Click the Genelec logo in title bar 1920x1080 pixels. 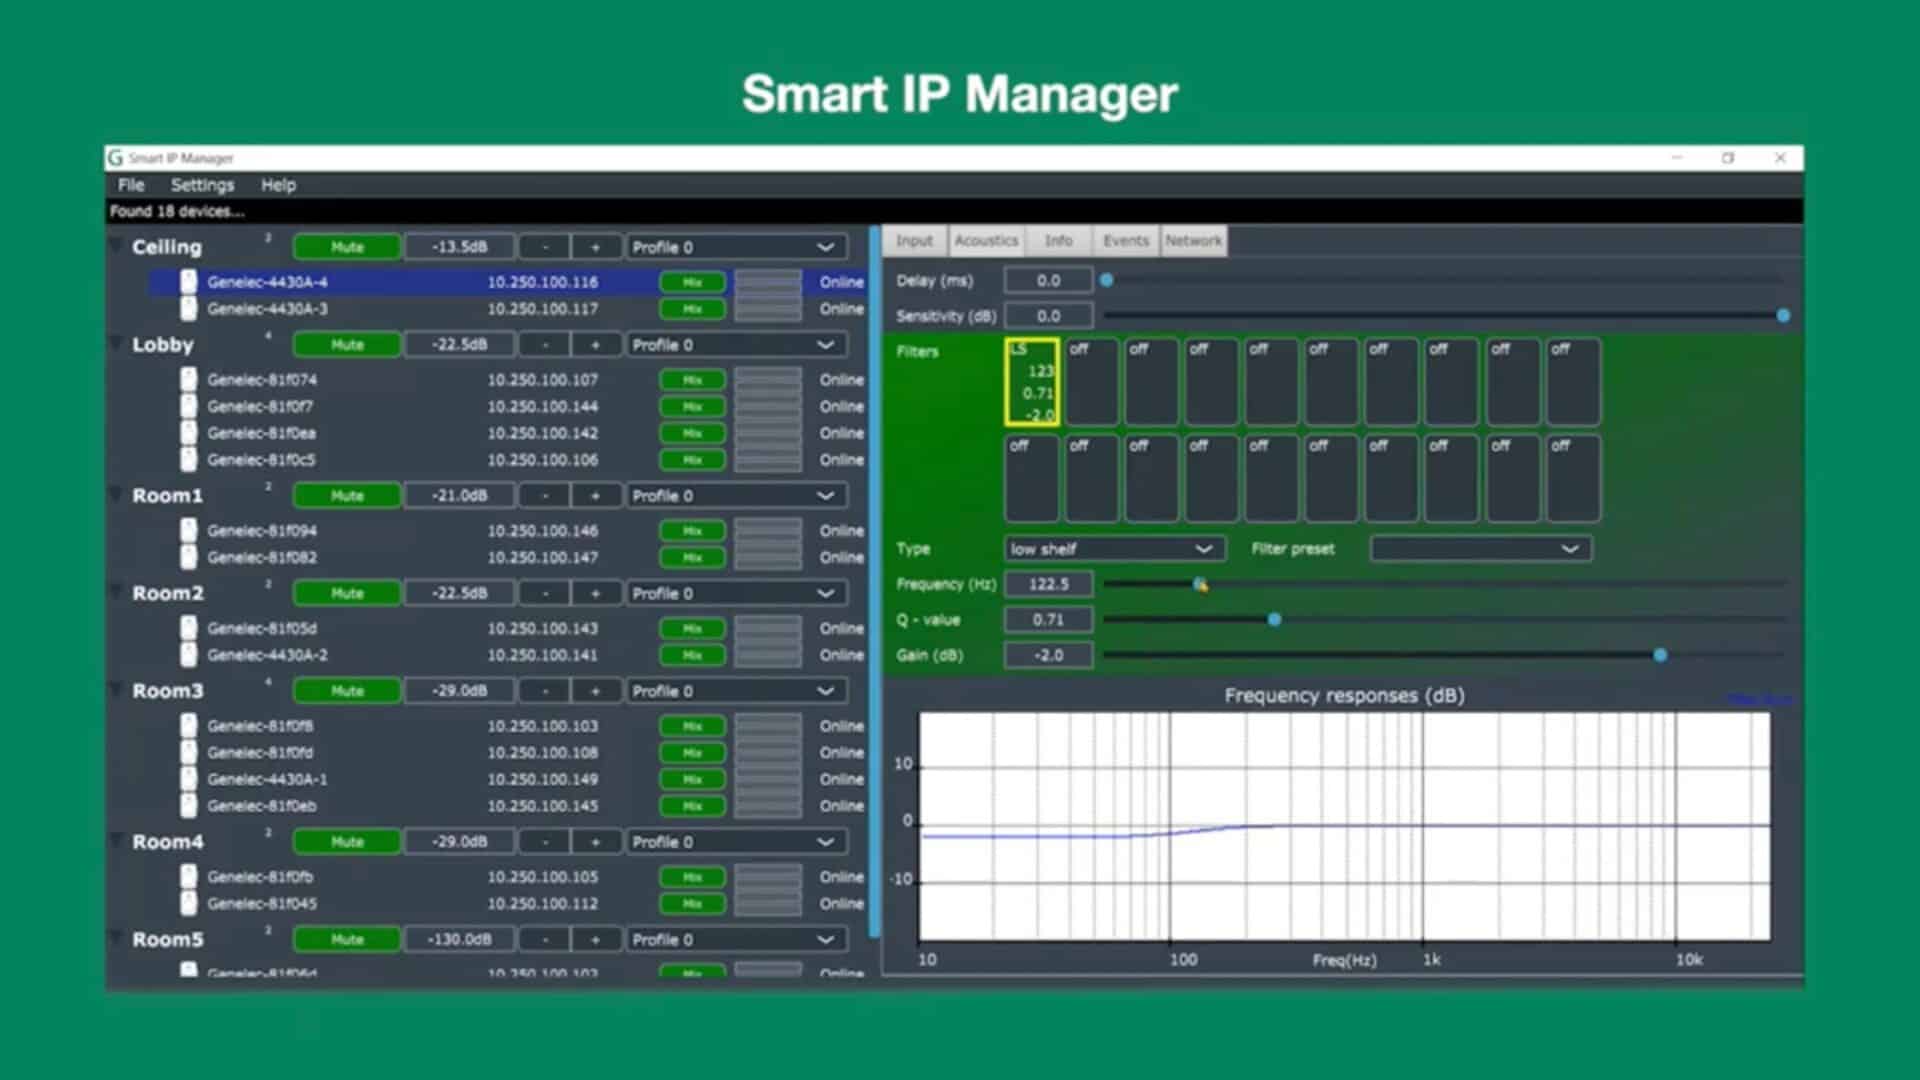116,158
